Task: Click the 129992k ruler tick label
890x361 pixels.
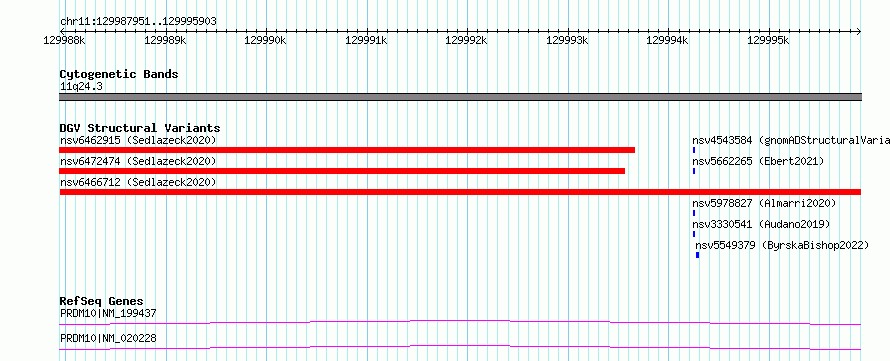Action: point(467,40)
